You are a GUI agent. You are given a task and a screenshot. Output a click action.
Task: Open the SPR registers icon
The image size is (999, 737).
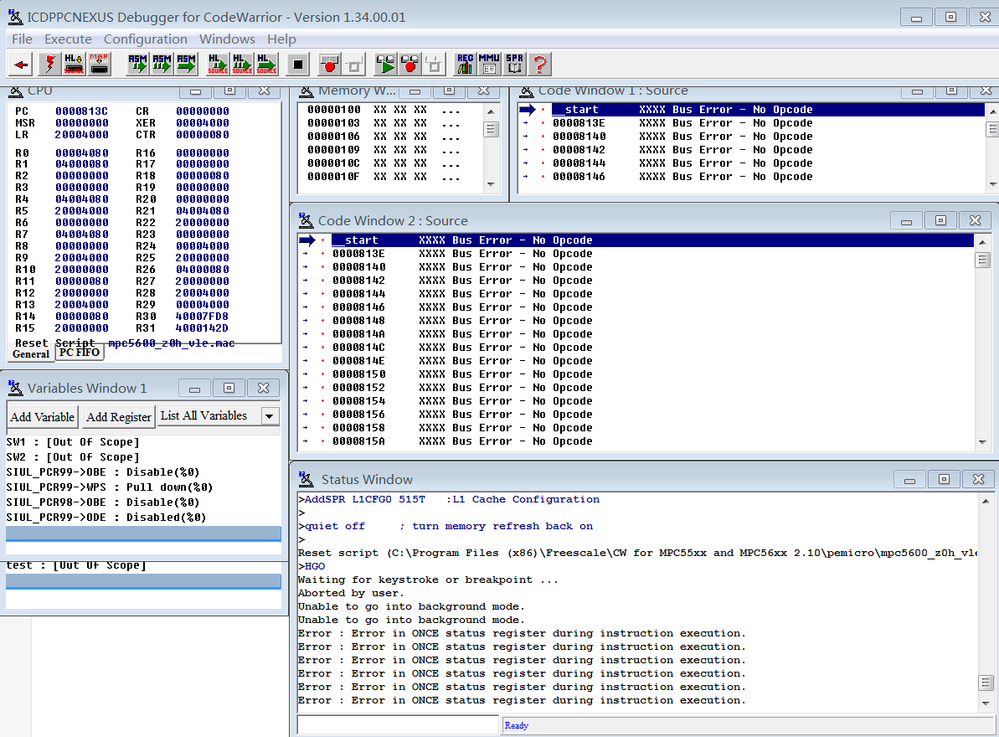click(514, 64)
